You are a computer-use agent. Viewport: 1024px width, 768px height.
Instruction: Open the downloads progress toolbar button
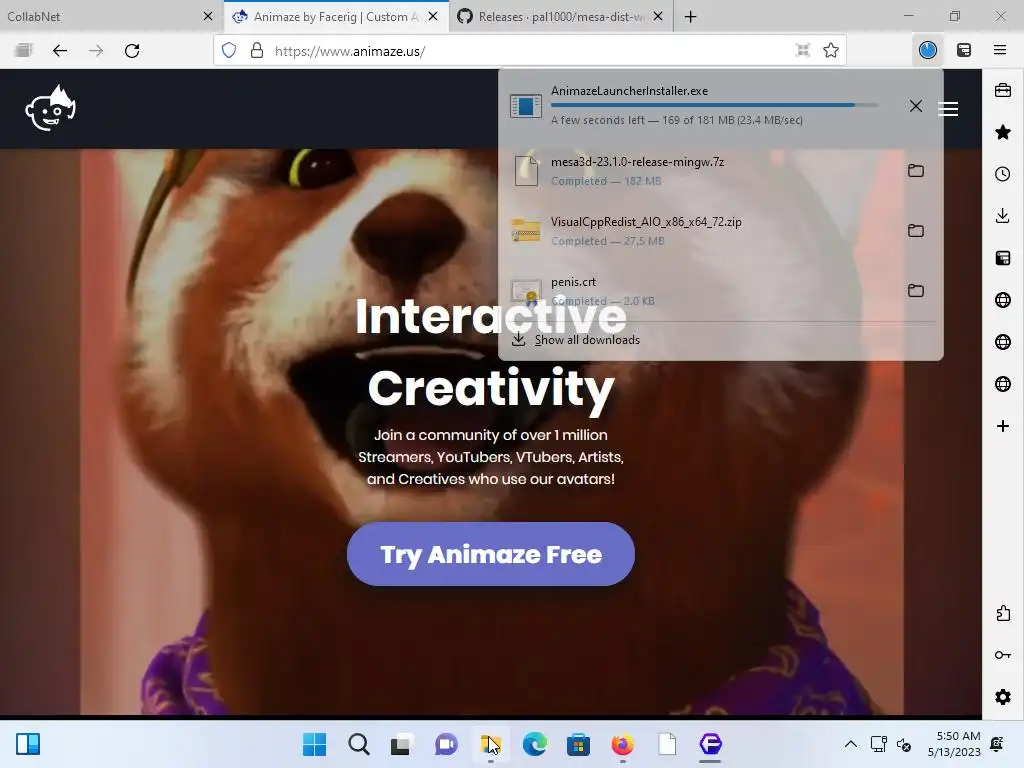point(927,50)
